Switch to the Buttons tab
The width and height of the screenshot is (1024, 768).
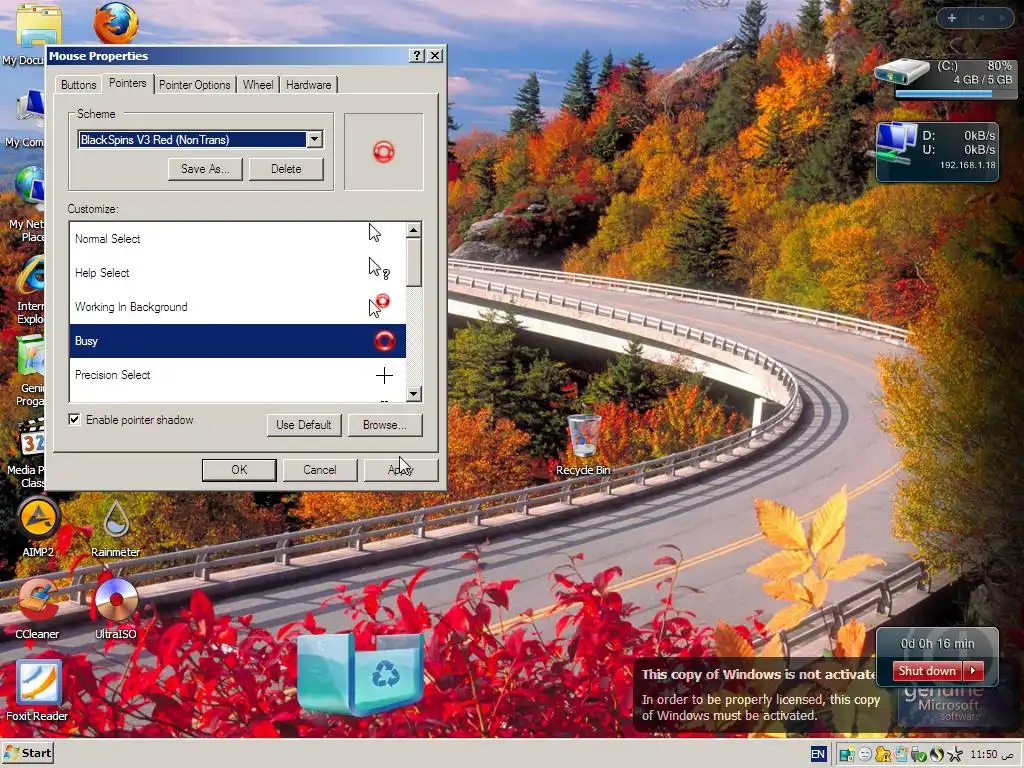(x=78, y=85)
